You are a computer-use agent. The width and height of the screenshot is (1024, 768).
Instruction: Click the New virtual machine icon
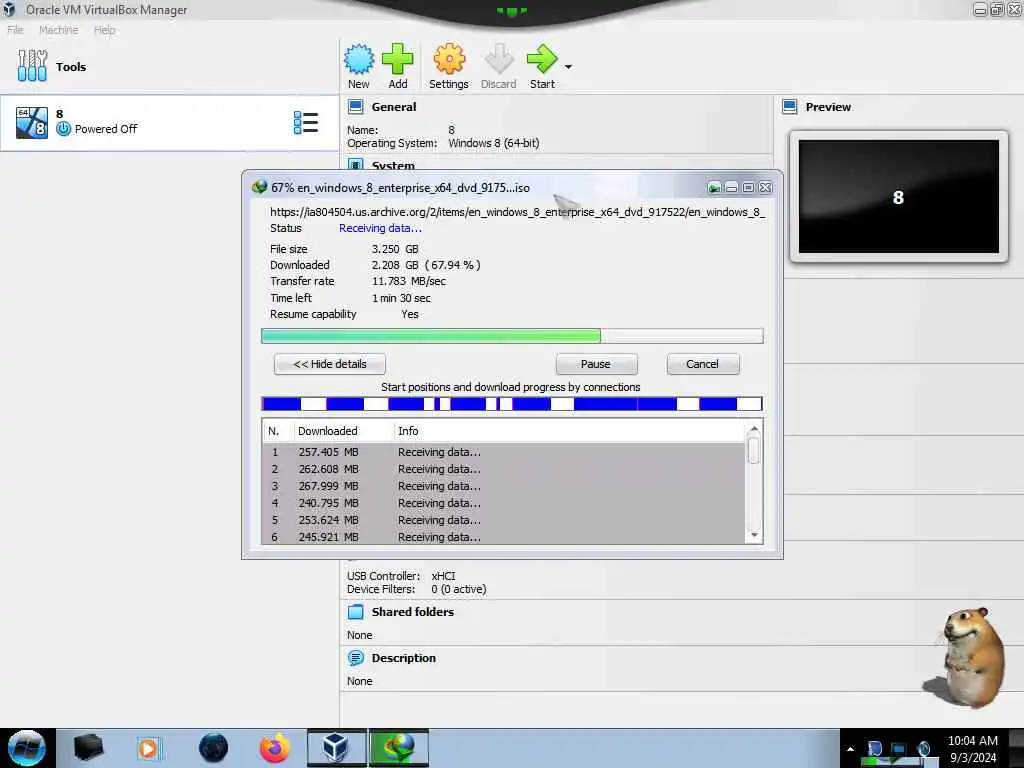click(359, 59)
